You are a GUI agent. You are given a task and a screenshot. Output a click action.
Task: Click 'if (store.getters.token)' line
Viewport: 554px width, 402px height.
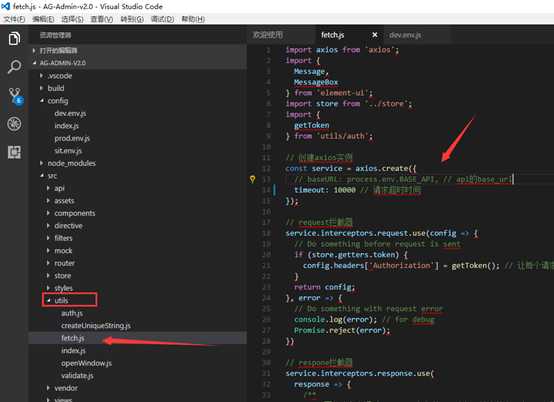[x=351, y=255]
